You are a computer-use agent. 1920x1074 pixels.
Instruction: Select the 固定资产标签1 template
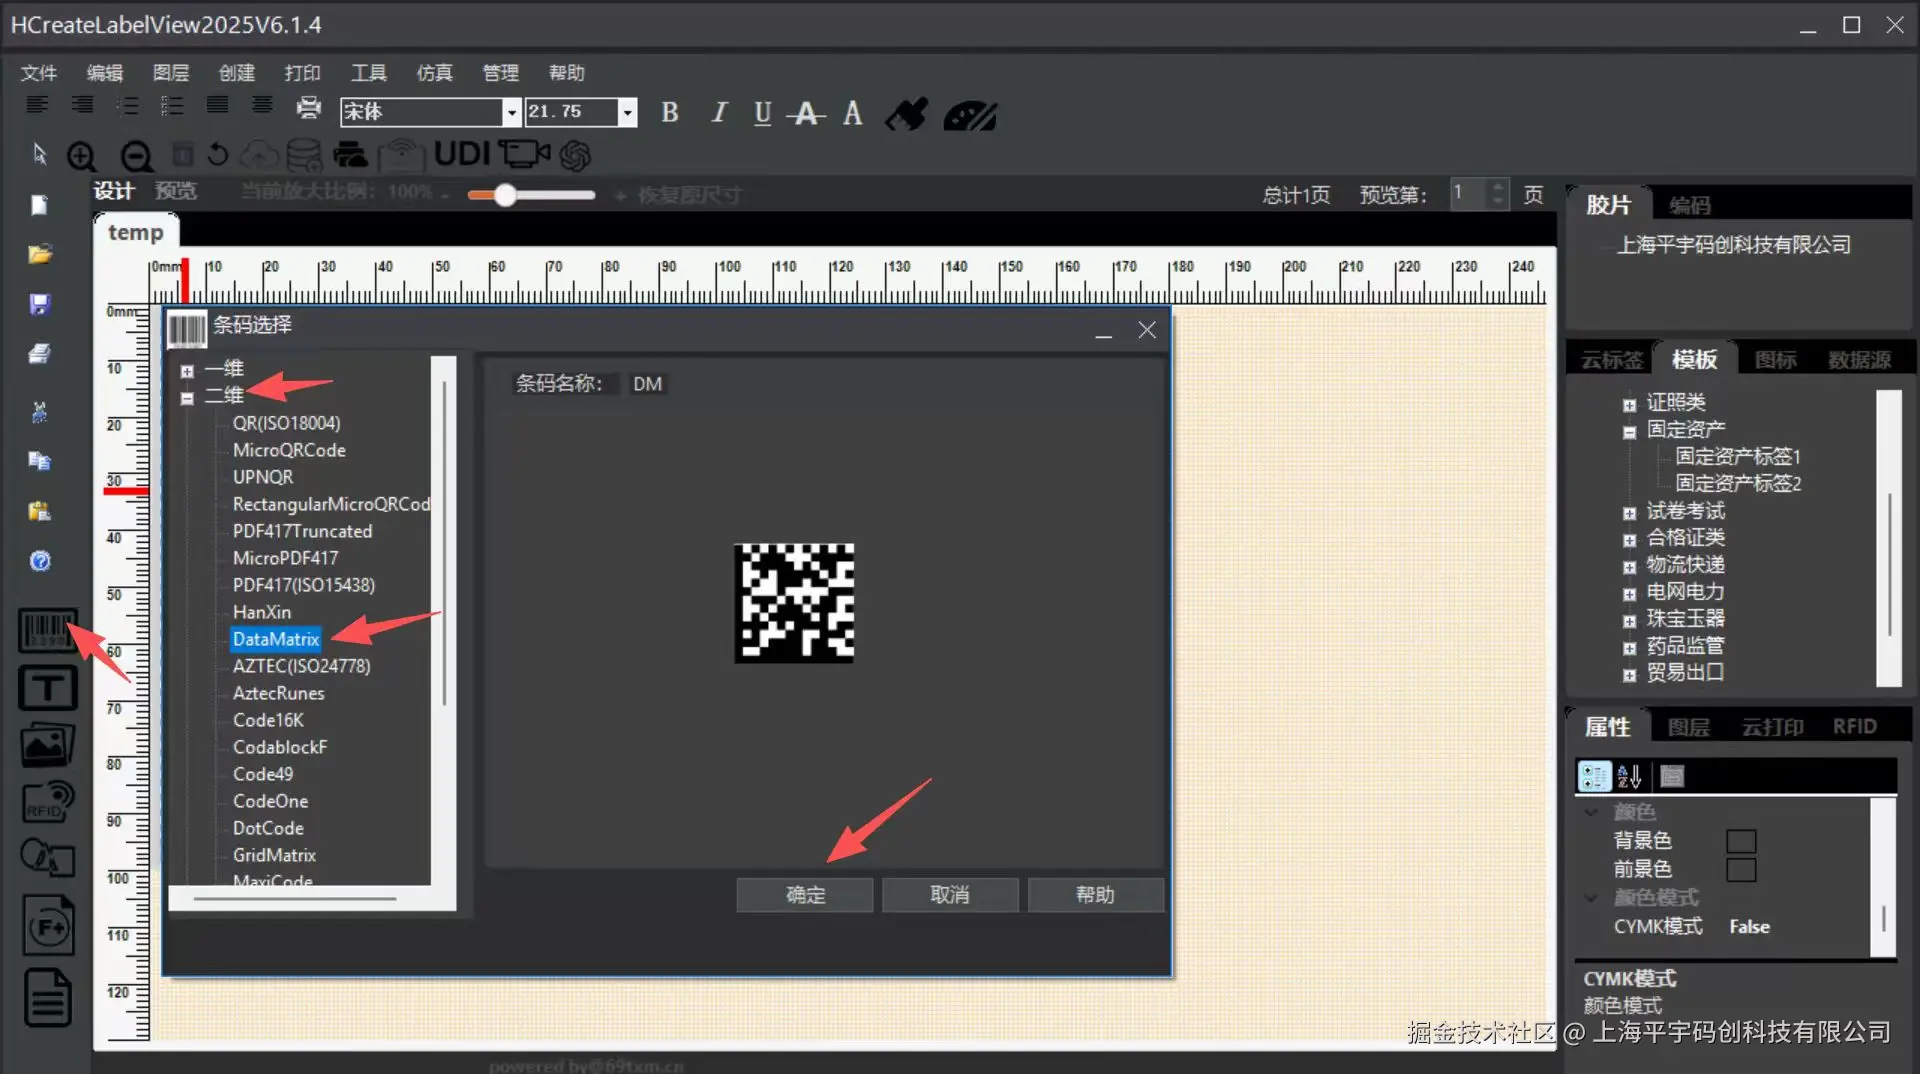click(x=1738, y=457)
